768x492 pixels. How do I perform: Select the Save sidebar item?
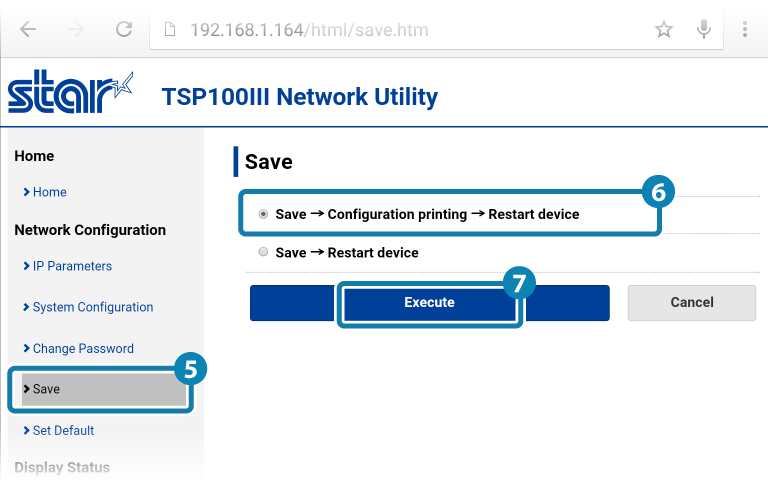click(46, 389)
